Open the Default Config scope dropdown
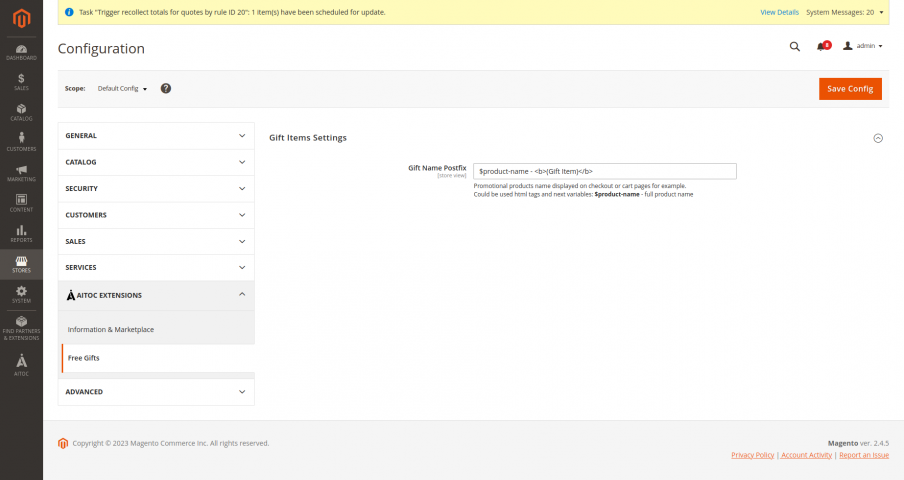 coord(122,89)
